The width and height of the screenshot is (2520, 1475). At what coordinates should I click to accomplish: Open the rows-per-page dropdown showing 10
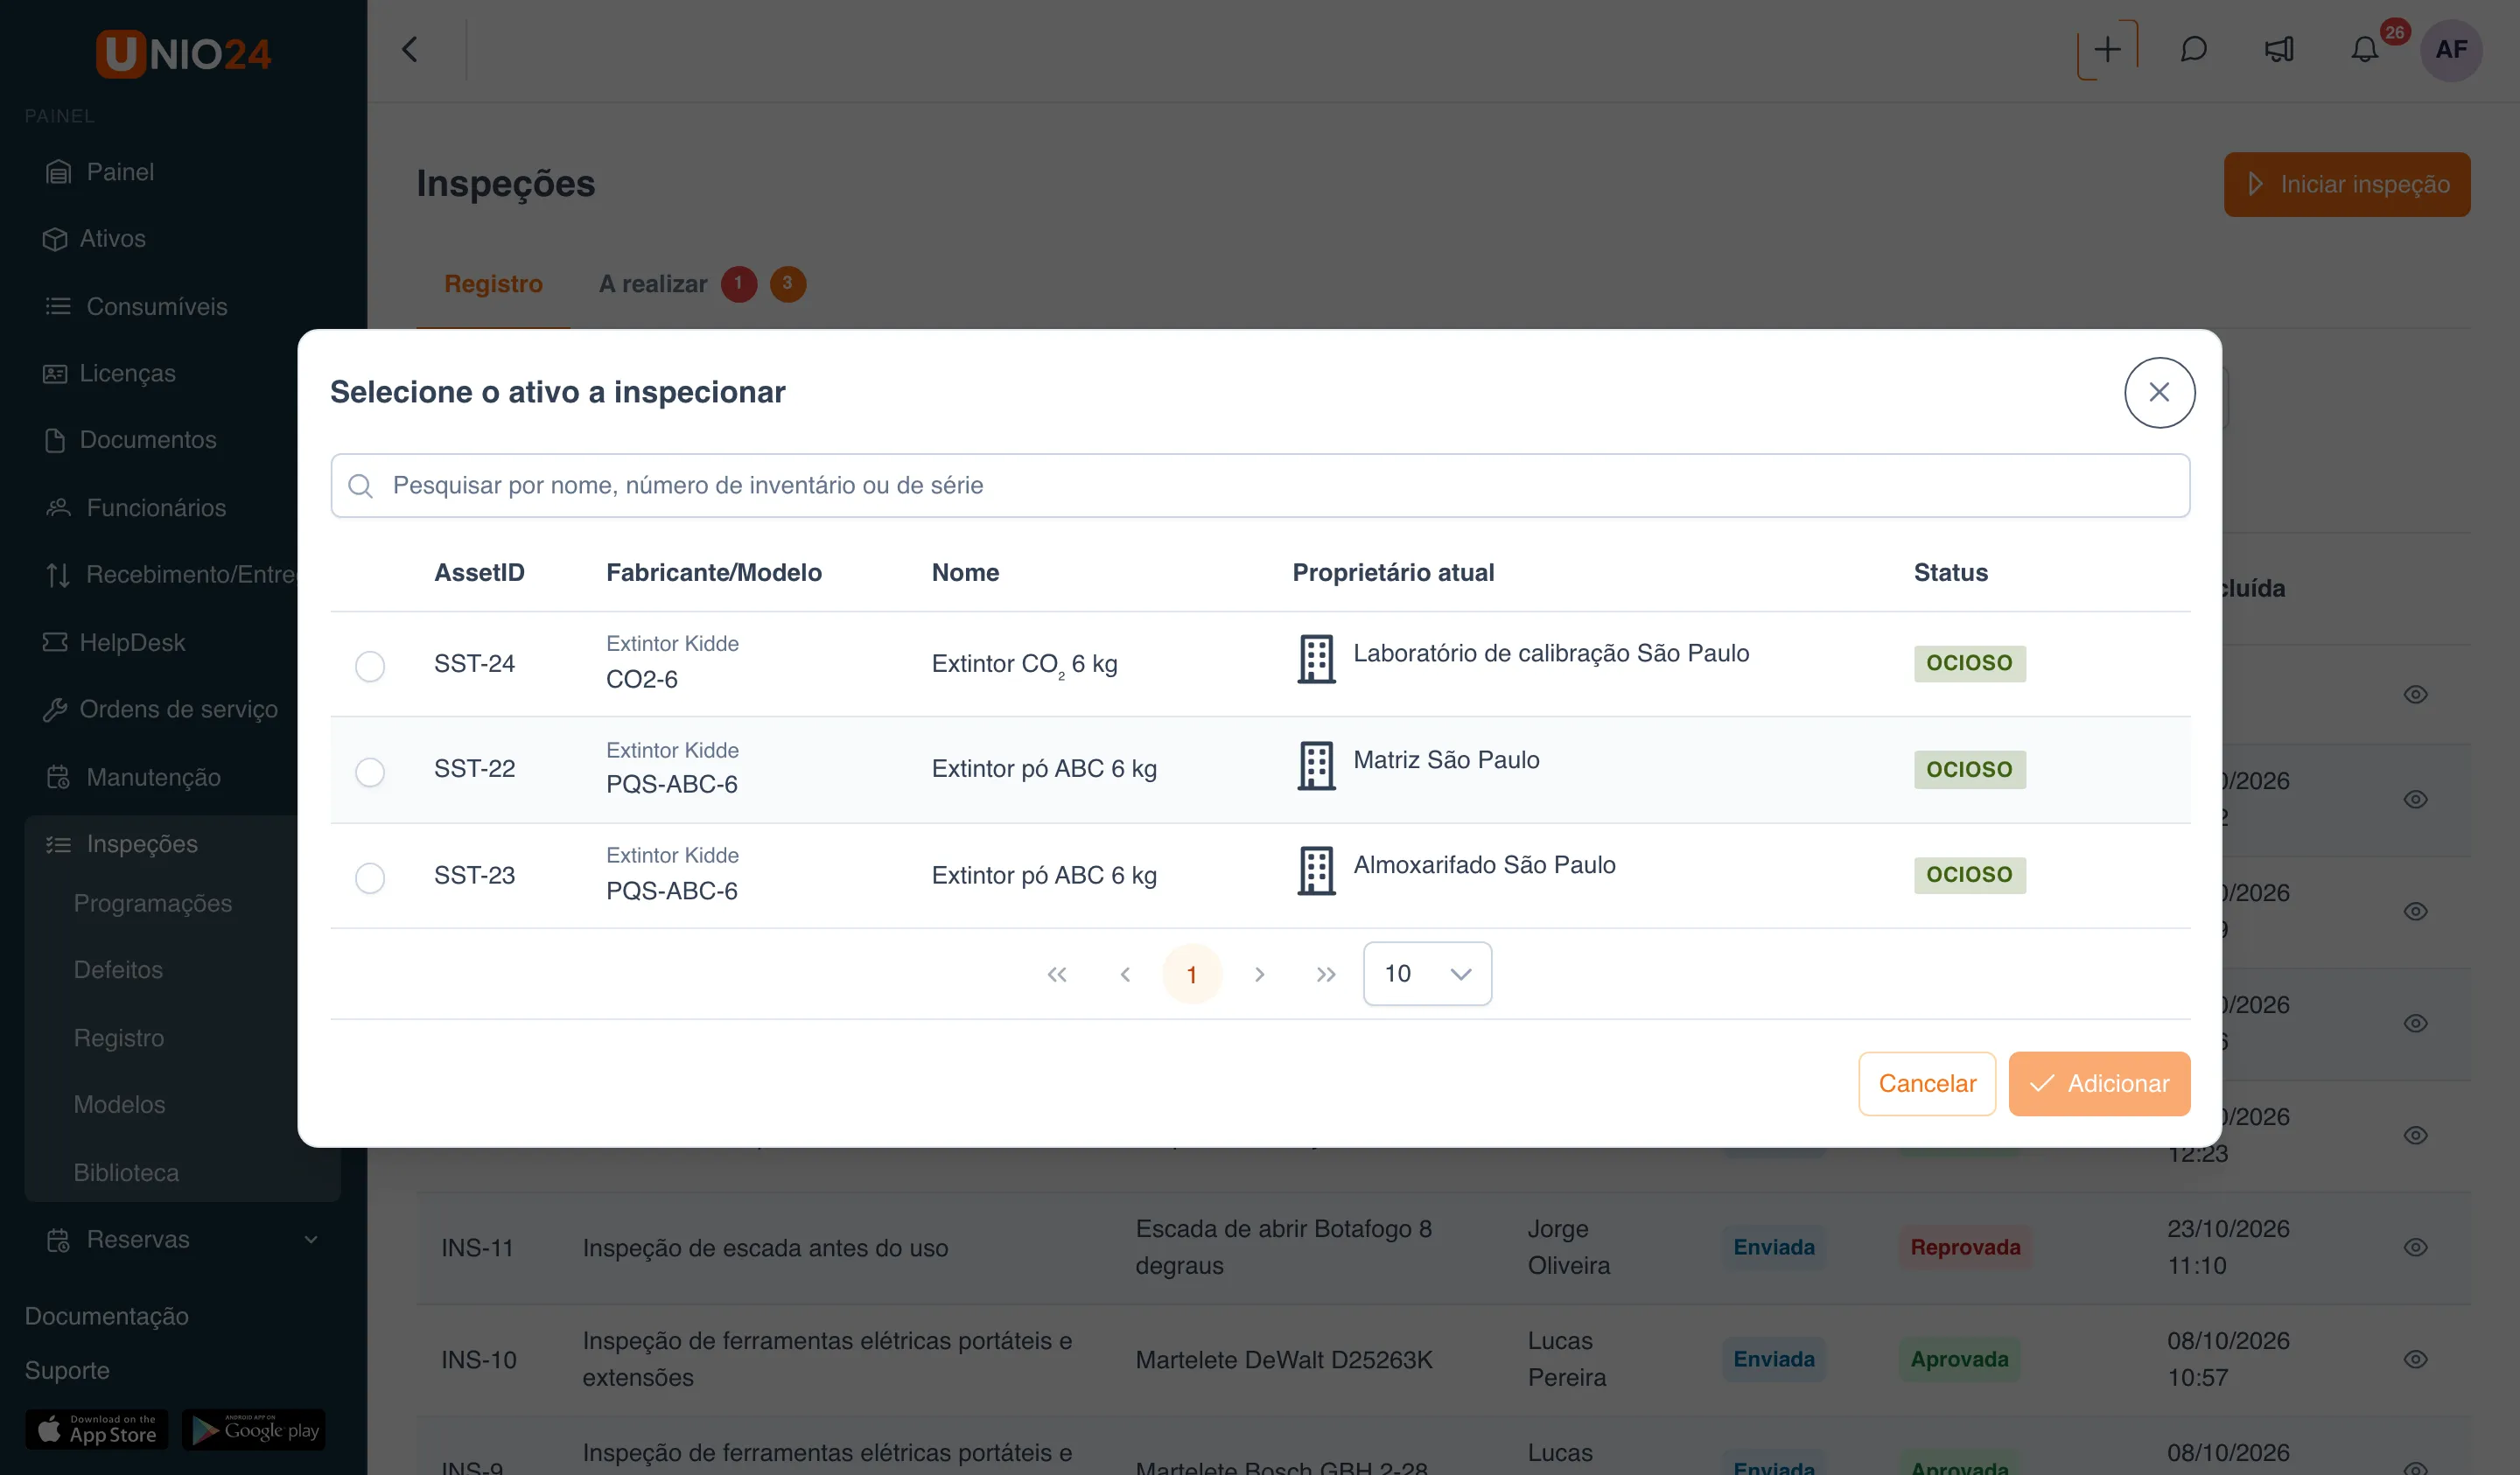[1426, 973]
